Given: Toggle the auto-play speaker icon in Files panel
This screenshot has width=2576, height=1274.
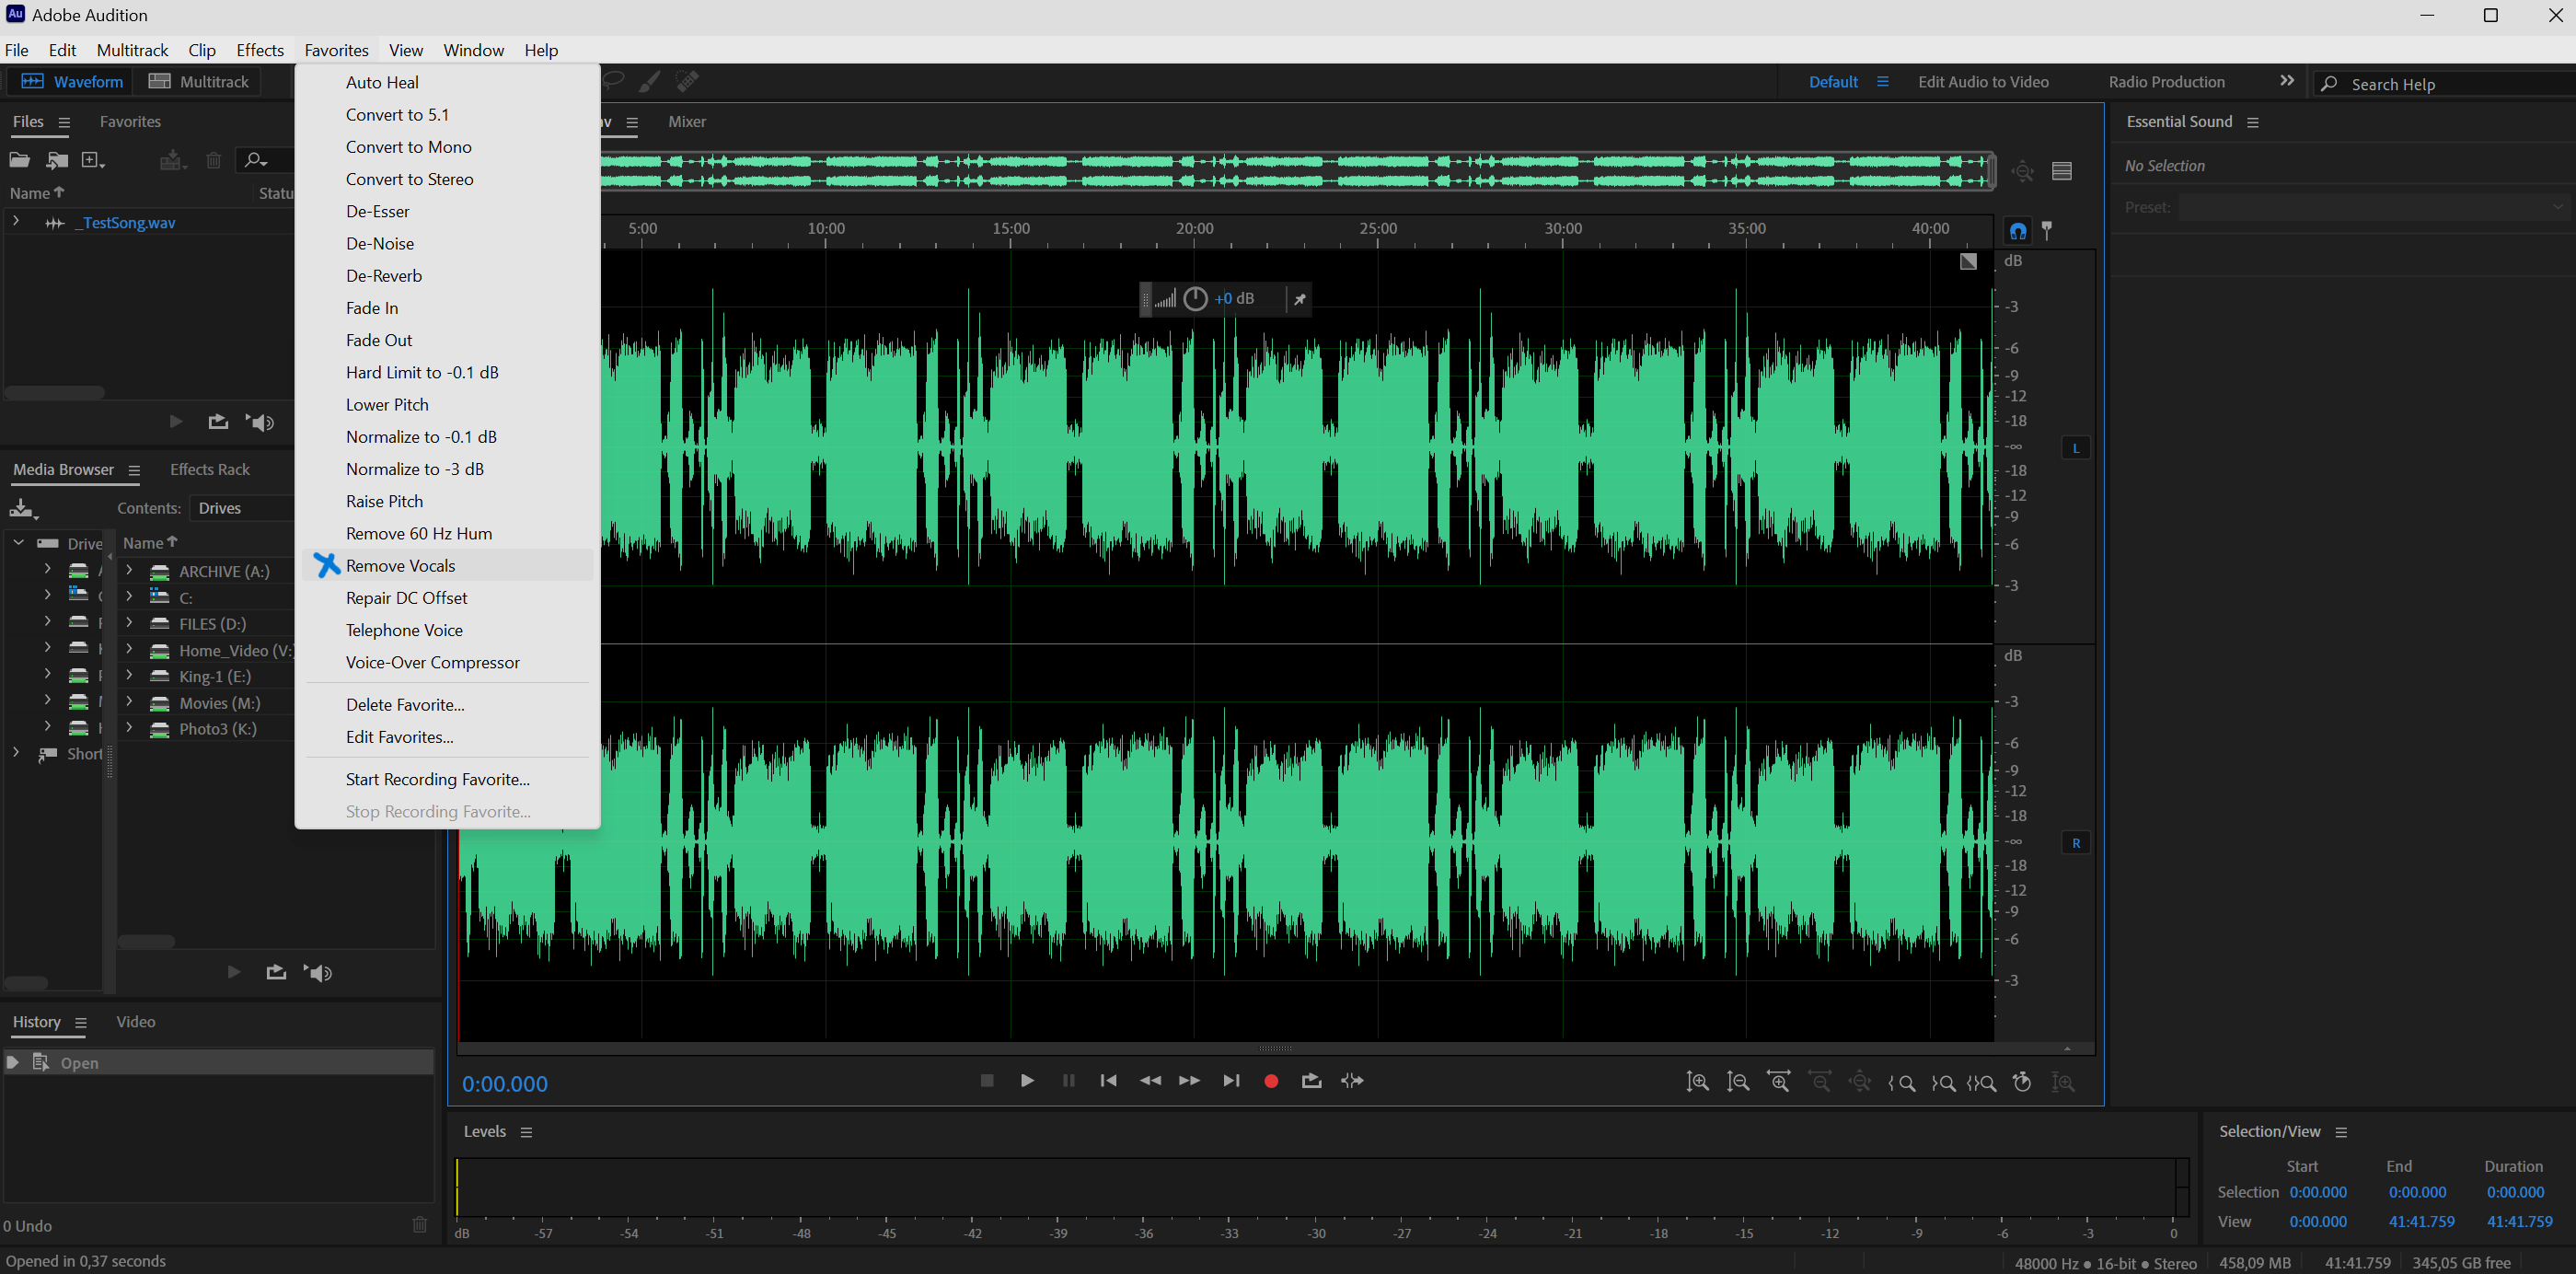Looking at the screenshot, I should point(261,422).
